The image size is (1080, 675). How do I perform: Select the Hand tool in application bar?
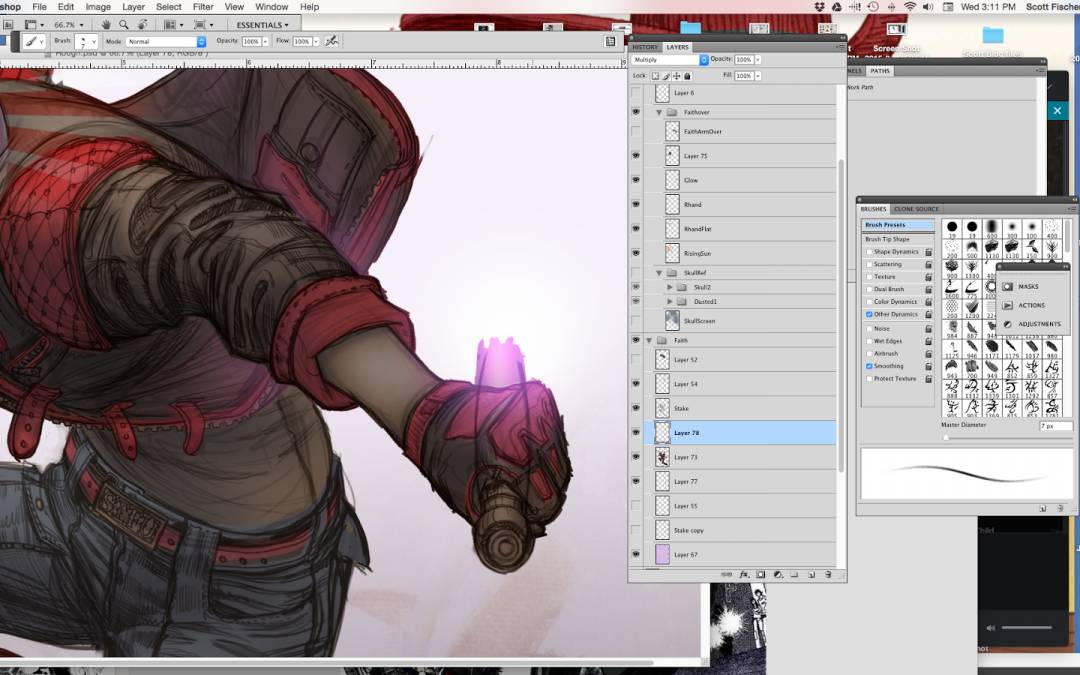tap(107, 25)
